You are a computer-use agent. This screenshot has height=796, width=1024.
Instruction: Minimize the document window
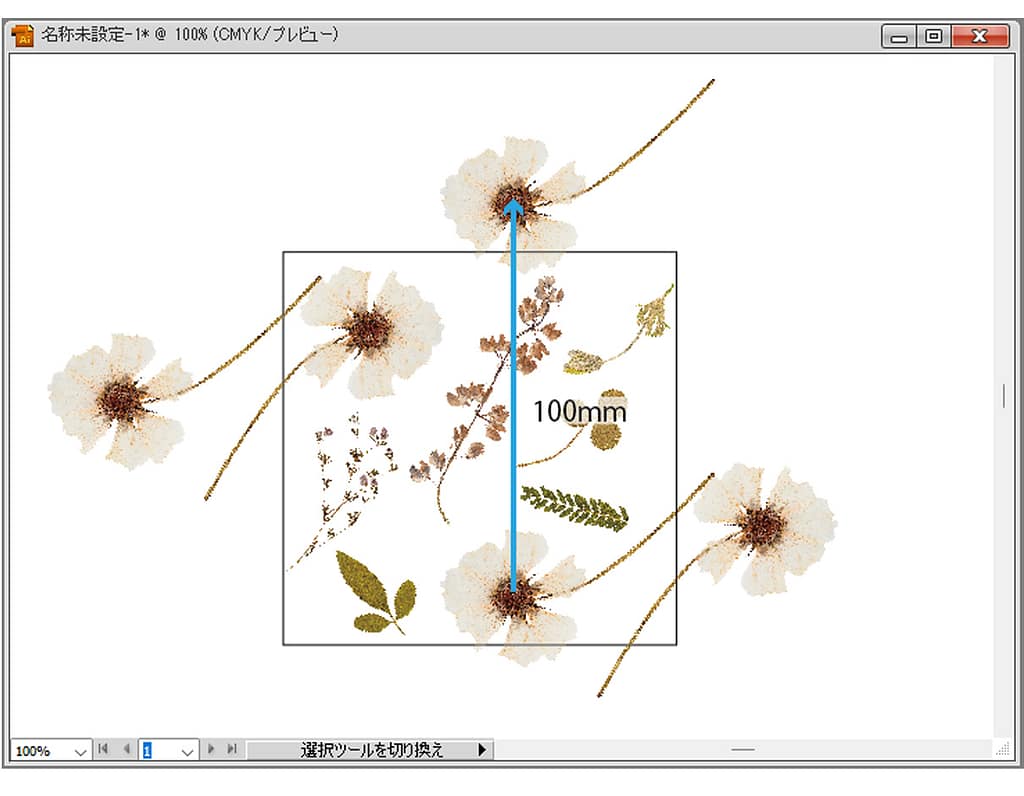click(901, 36)
